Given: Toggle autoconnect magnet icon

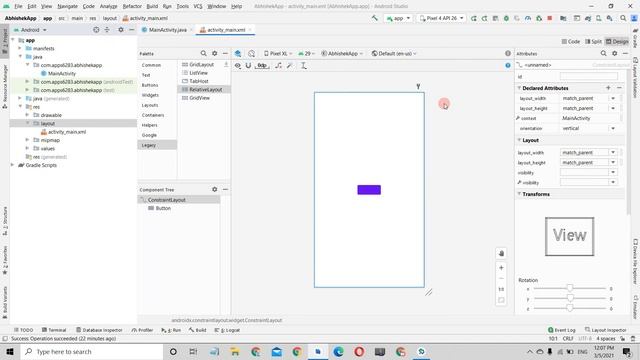Looking at the screenshot, I should 248,65.
